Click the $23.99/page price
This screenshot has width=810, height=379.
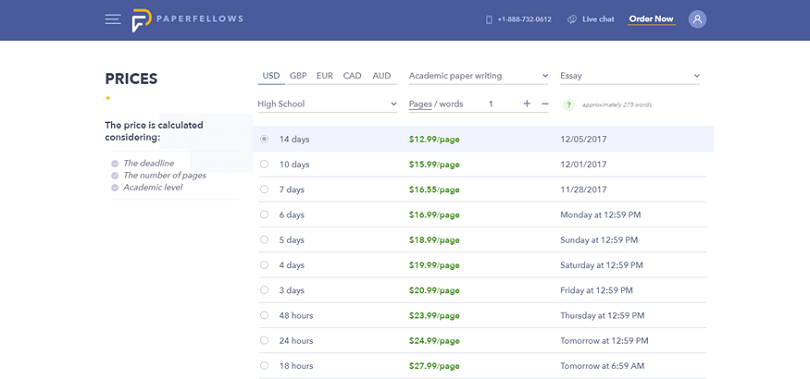click(x=434, y=315)
